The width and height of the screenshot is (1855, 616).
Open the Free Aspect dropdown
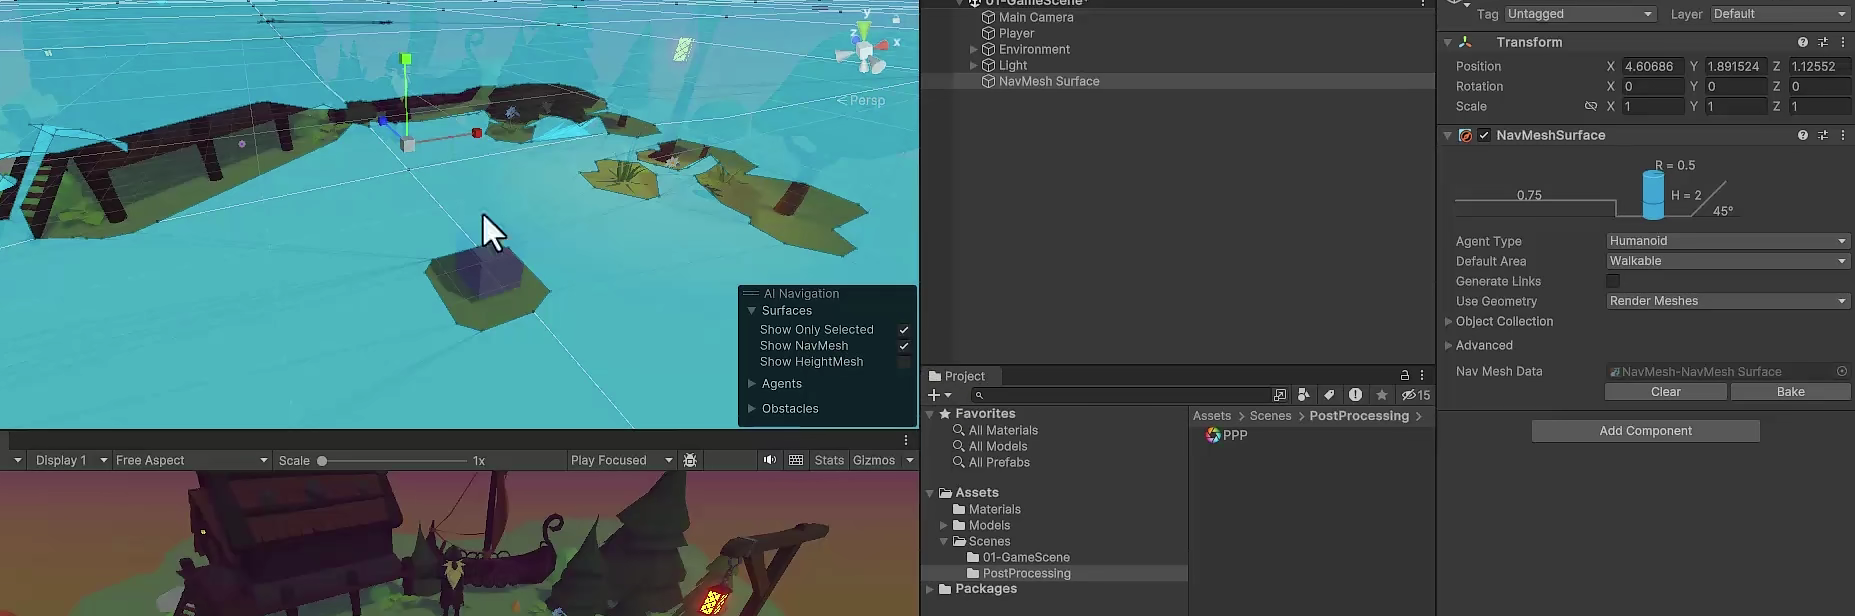pos(192,460)
